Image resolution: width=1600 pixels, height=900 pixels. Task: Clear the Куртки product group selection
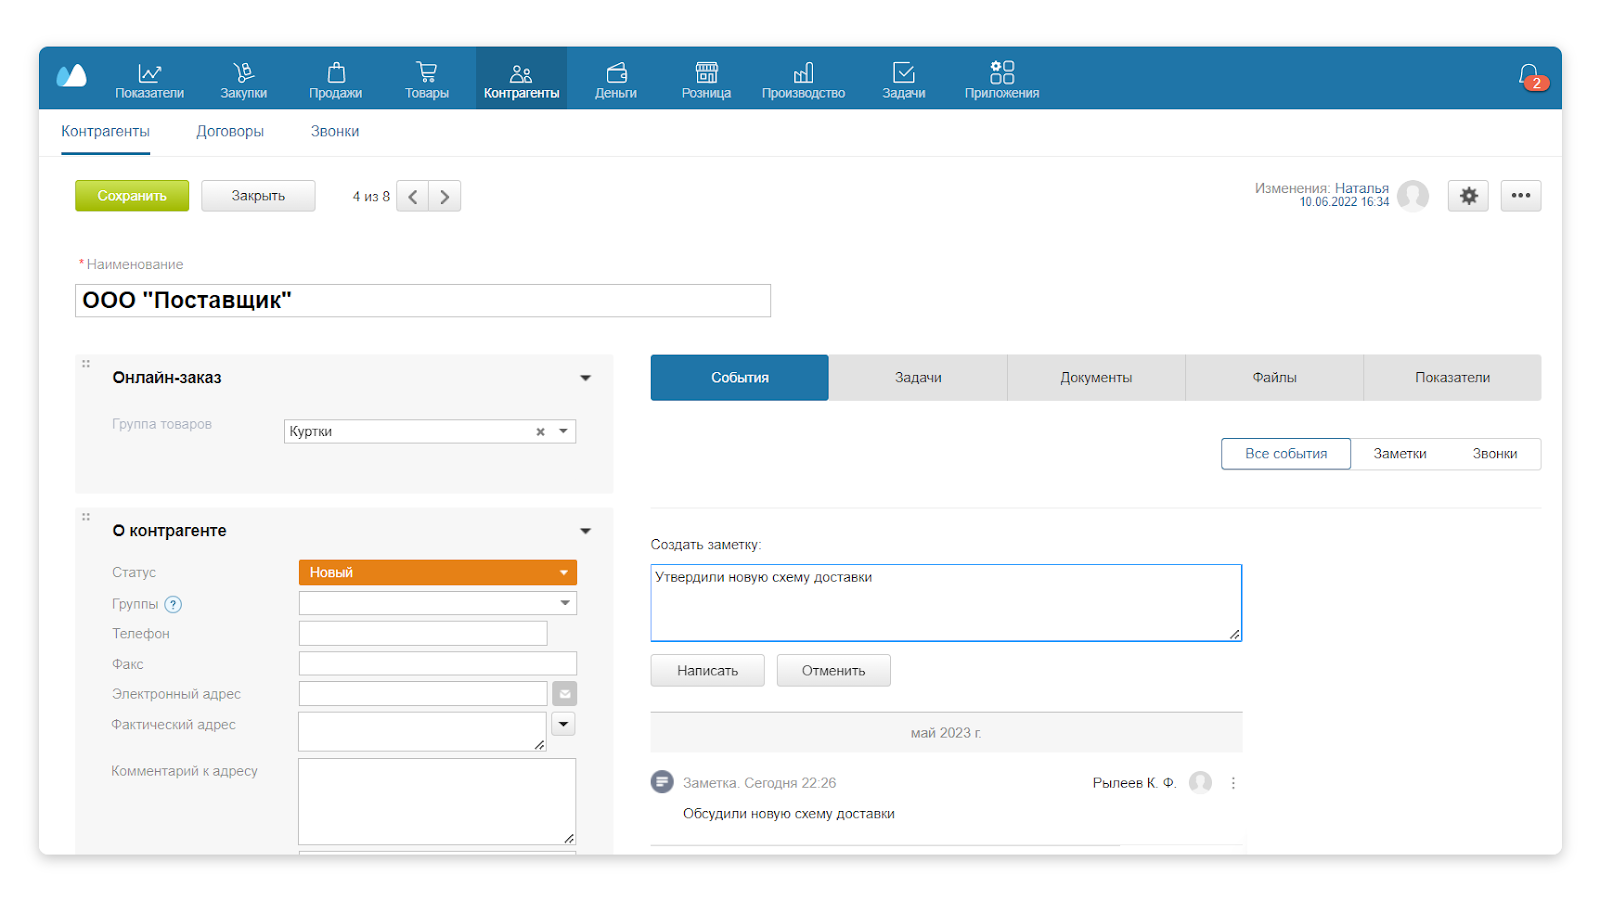[x=540, y=432]
